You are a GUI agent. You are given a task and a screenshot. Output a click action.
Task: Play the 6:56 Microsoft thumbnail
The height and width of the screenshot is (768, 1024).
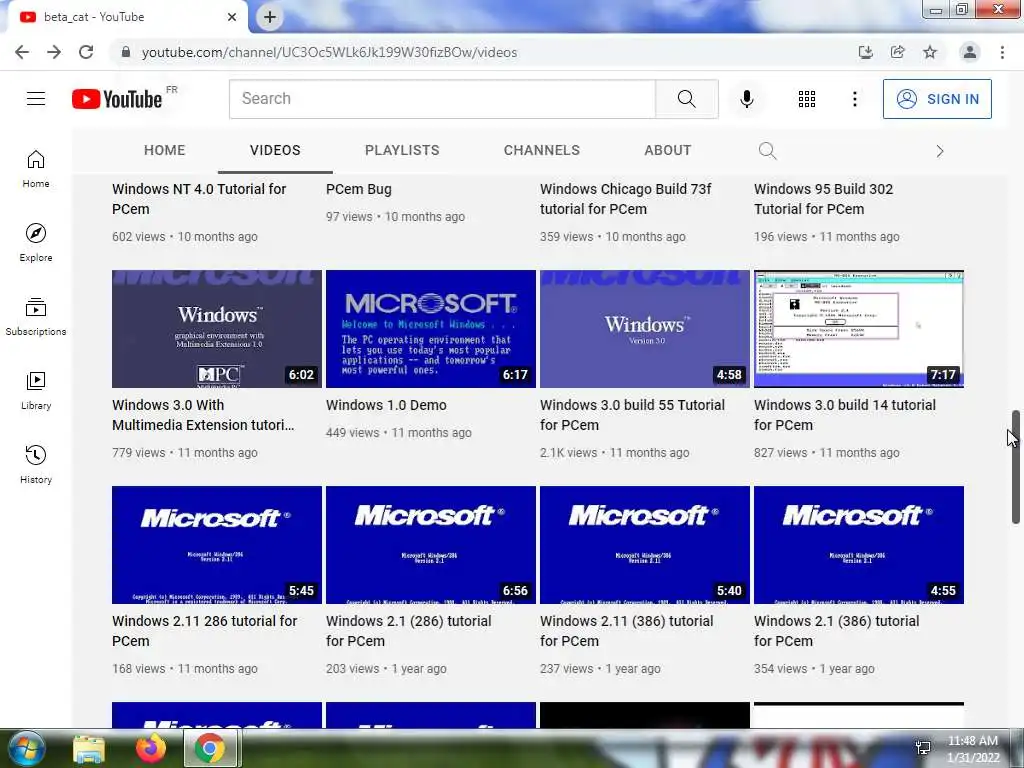point(431,545)
